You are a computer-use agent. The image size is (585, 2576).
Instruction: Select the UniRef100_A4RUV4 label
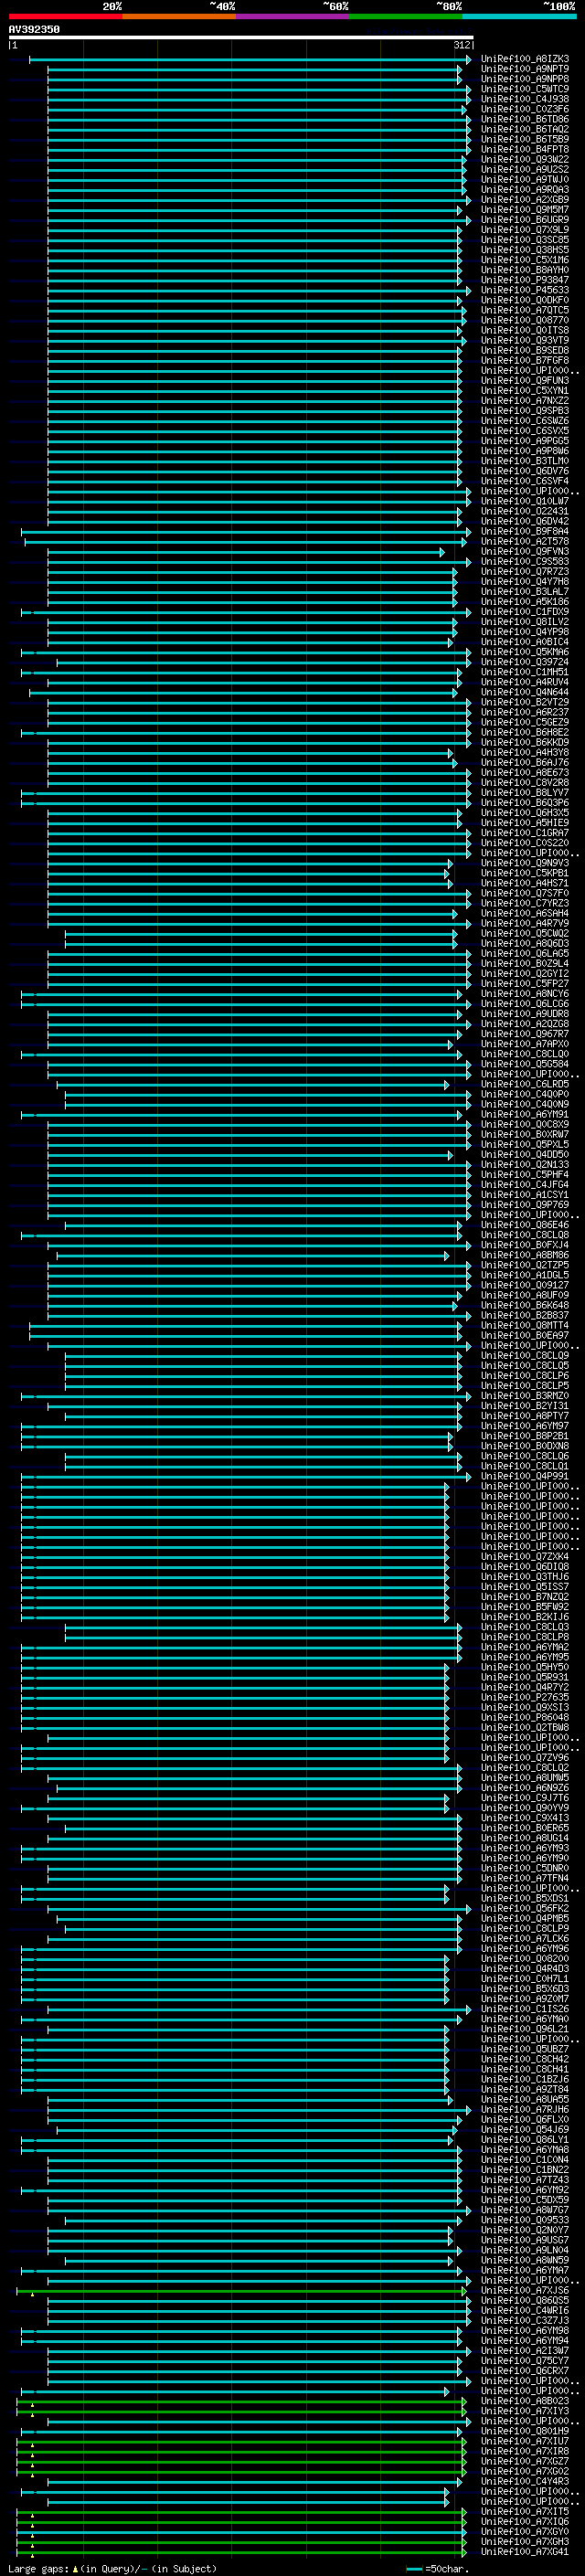(x=525, y=682)
